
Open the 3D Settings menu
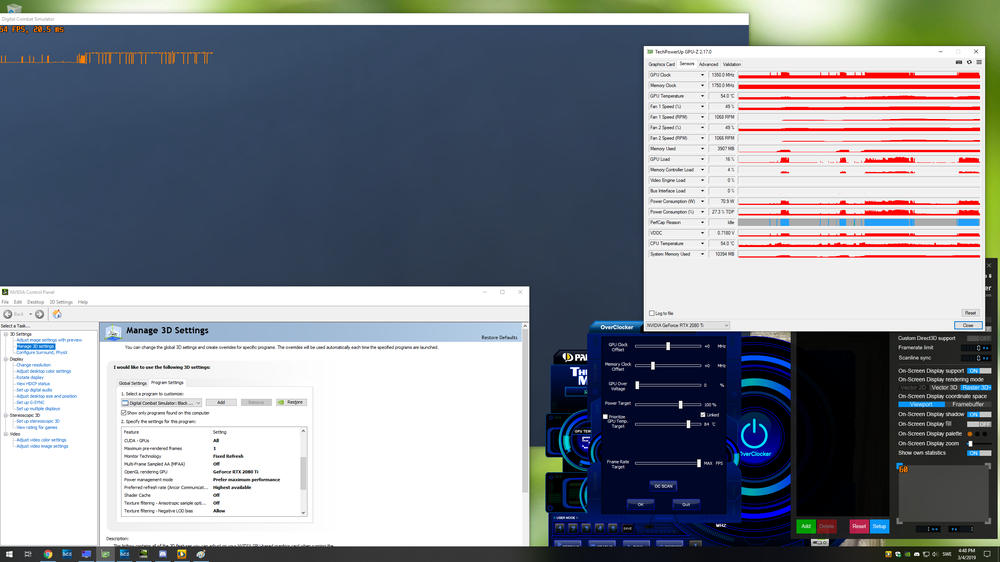click(61, 302)
